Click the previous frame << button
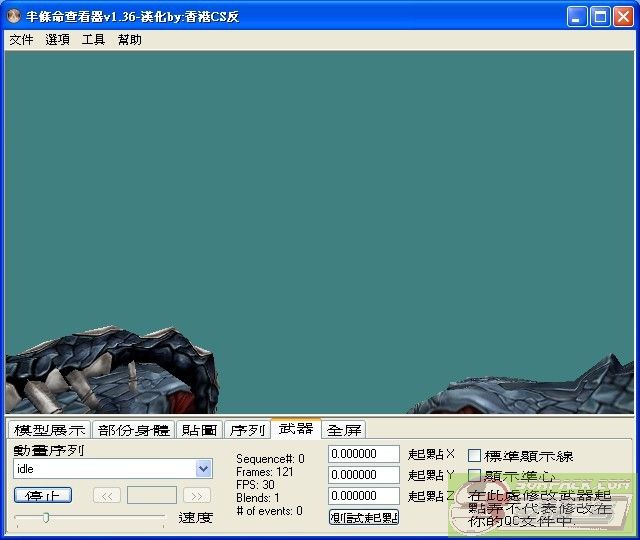Screen dimensions: 640x540 coord(107,495)
